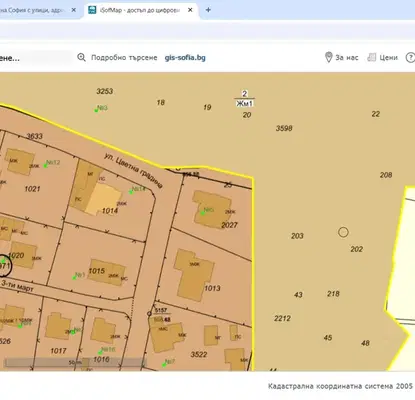Viewport: 415px width, 400px height.
Task: Click the location pin icon by За нас
Action: tap(328, 57)
